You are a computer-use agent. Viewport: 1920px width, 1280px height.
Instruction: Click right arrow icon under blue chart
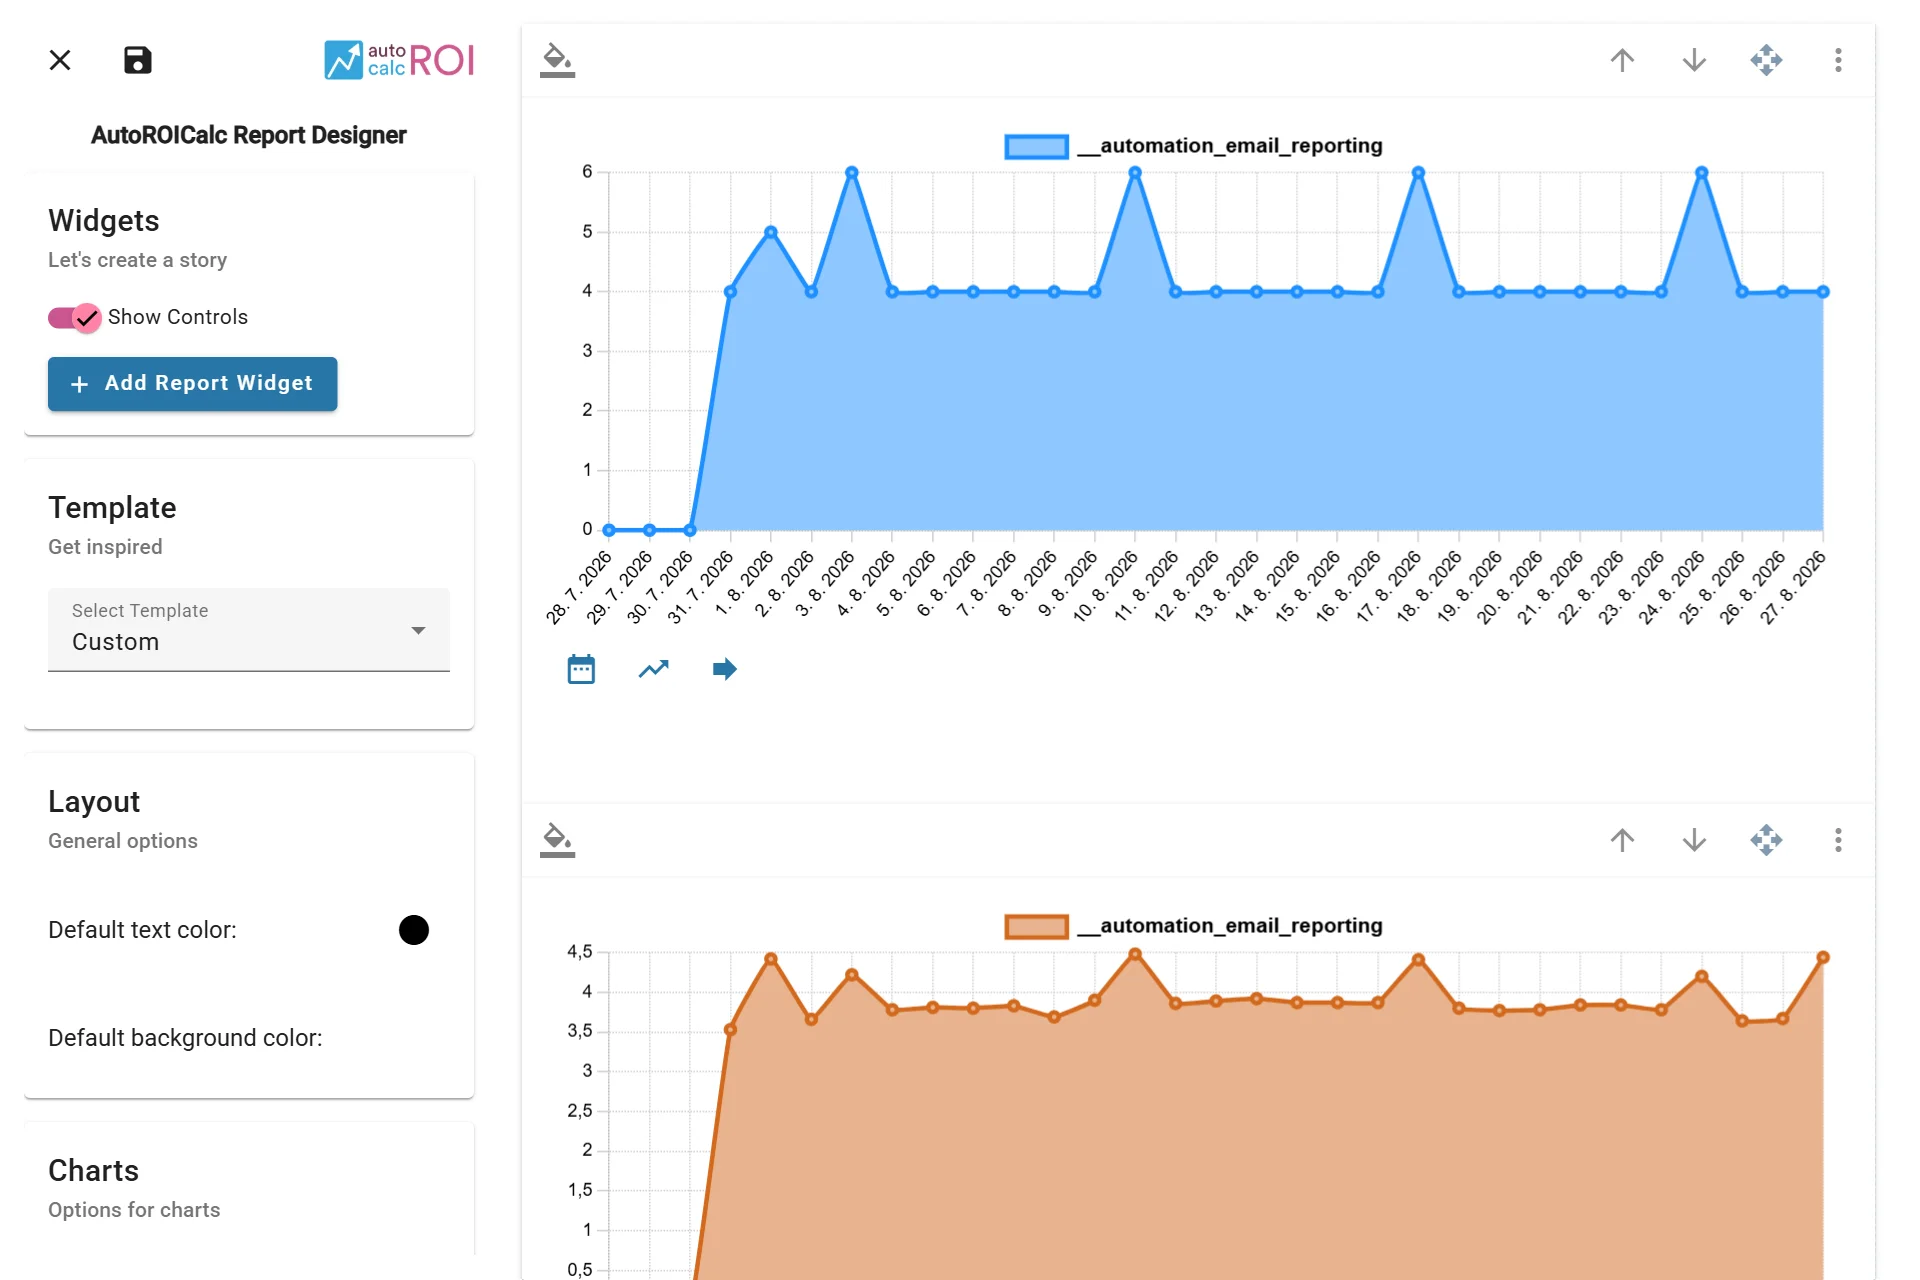point(725,669)
